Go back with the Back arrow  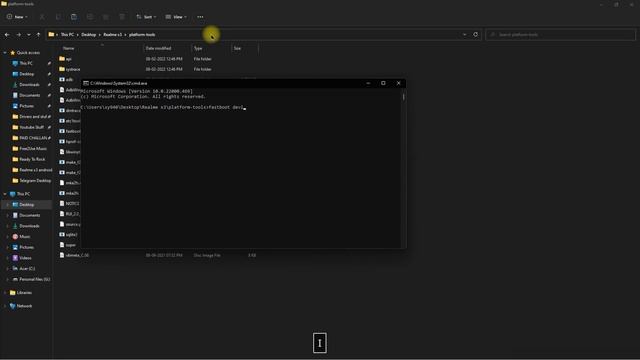coord(7,35)
